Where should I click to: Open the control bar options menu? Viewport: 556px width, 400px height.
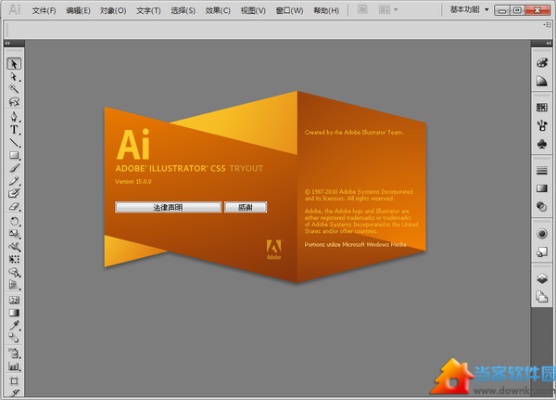click(x=547, y=24)
